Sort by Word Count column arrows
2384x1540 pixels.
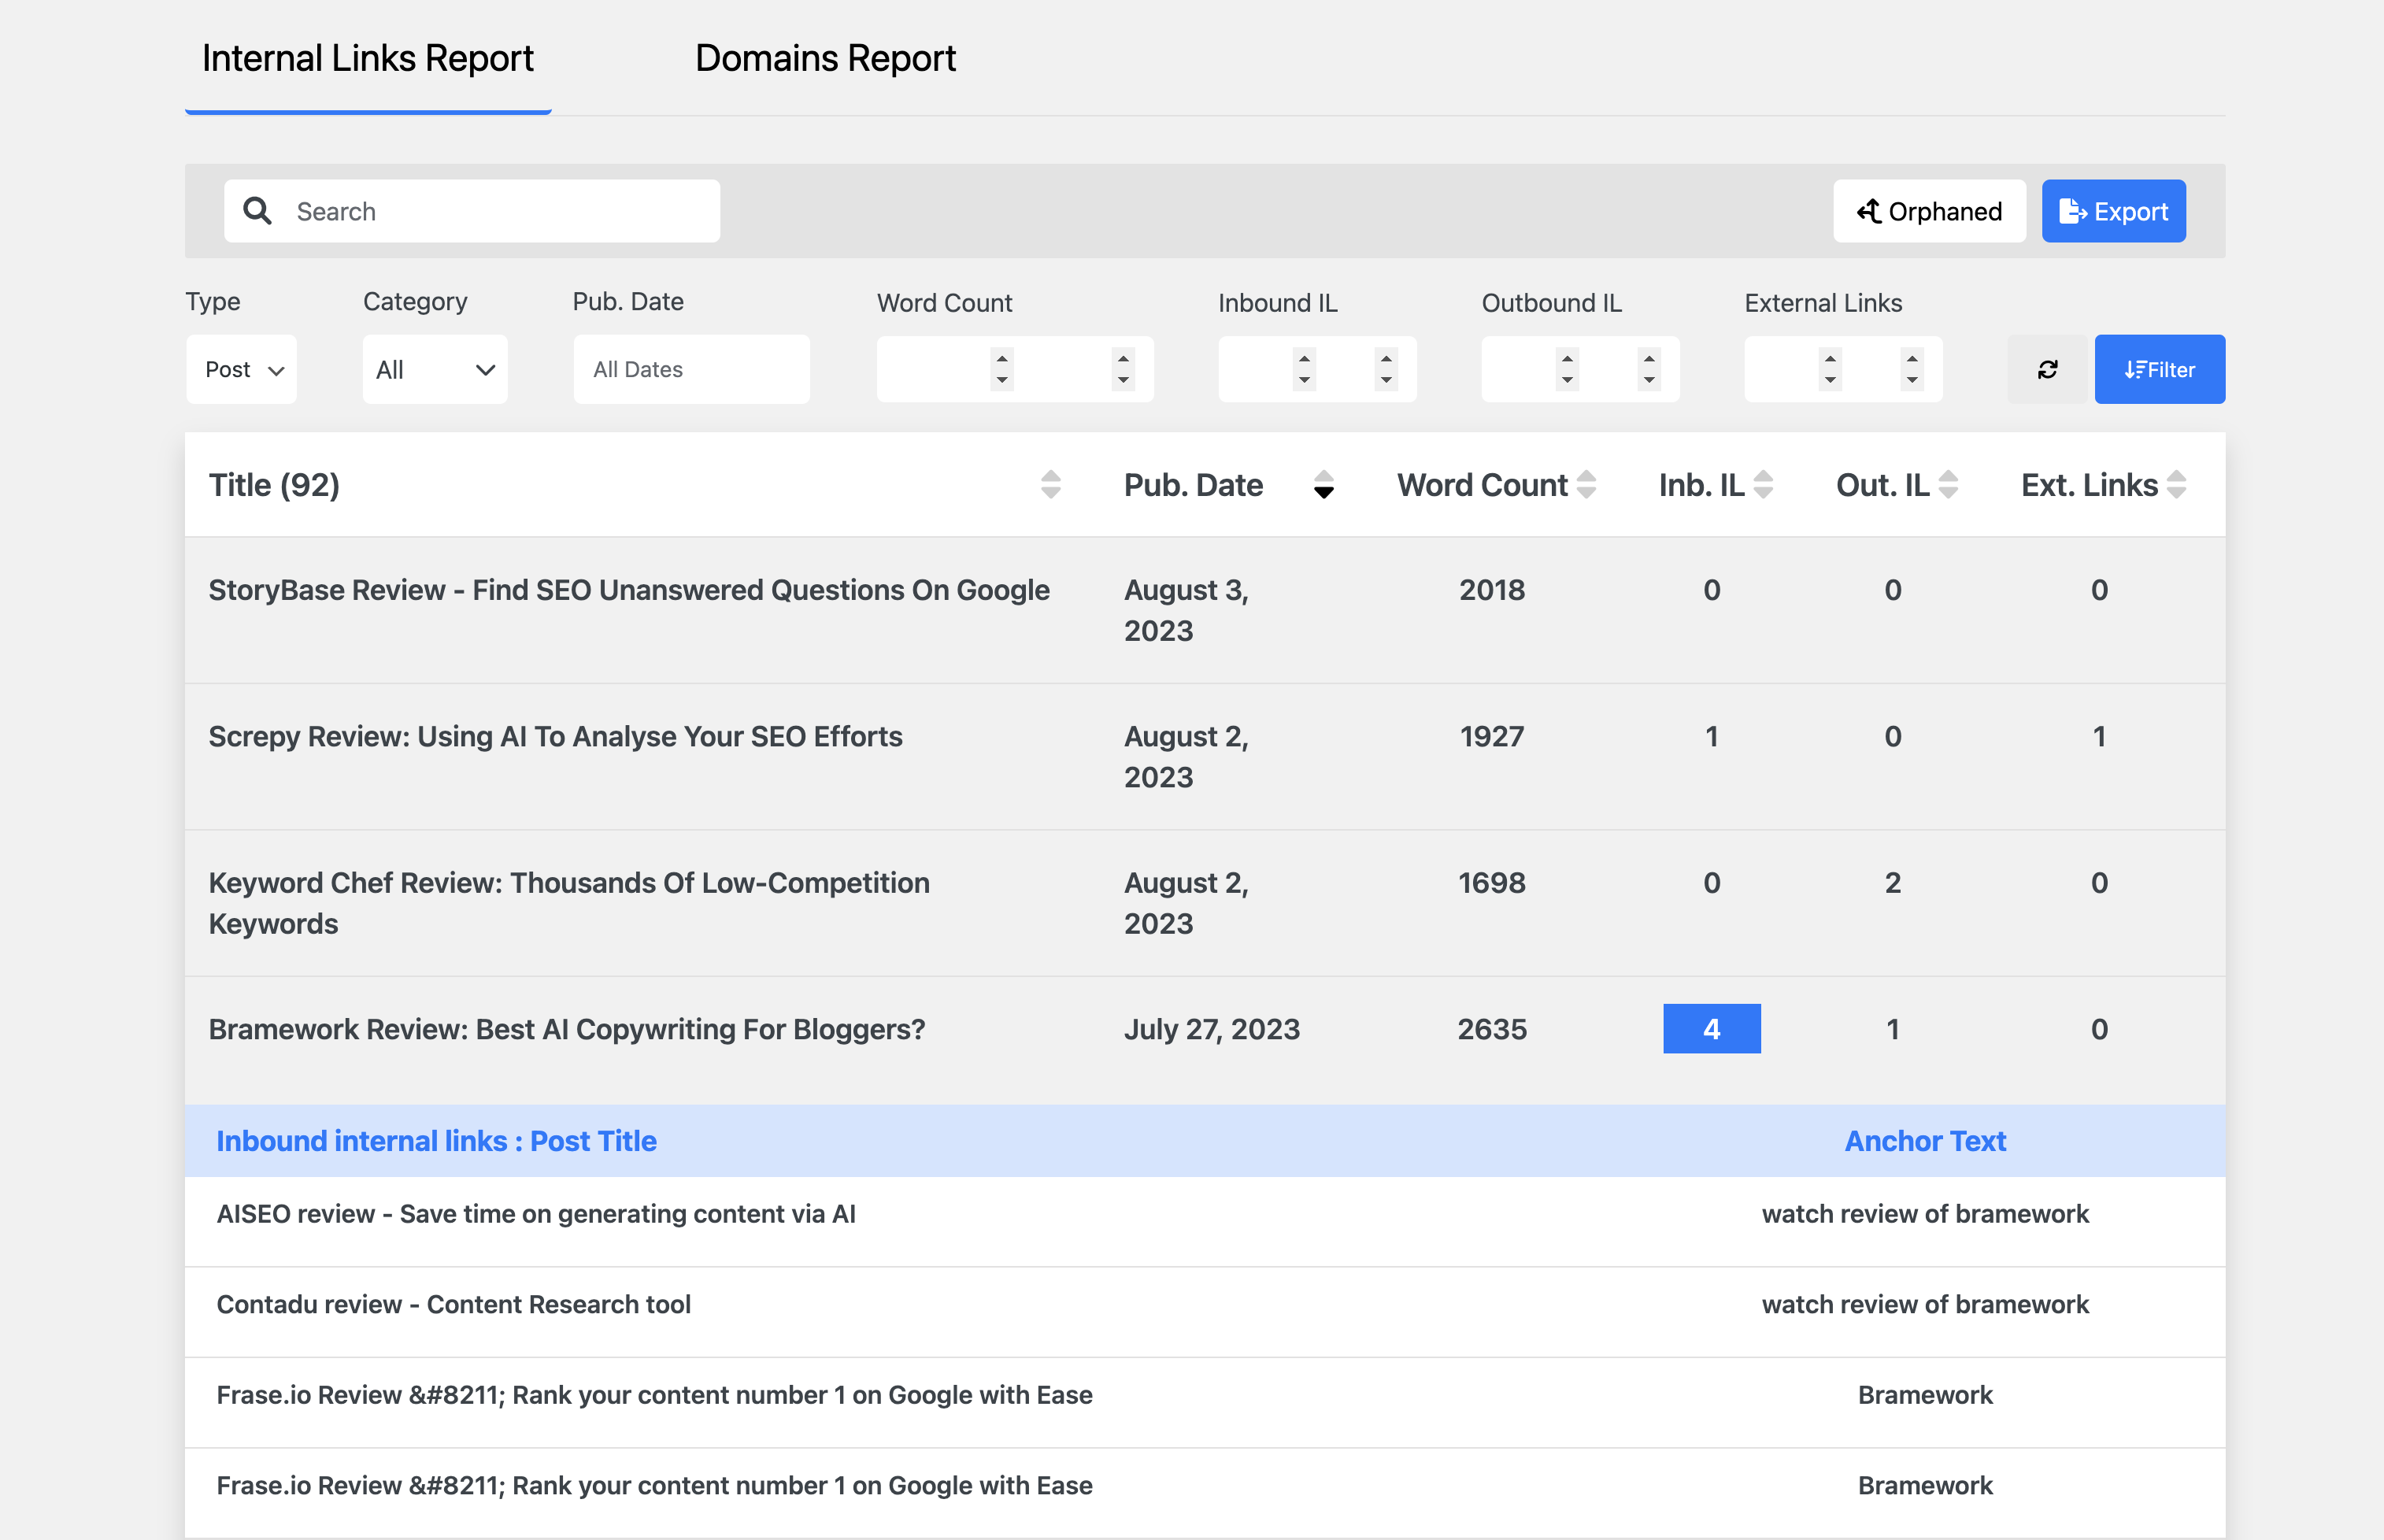(1586, 485)
